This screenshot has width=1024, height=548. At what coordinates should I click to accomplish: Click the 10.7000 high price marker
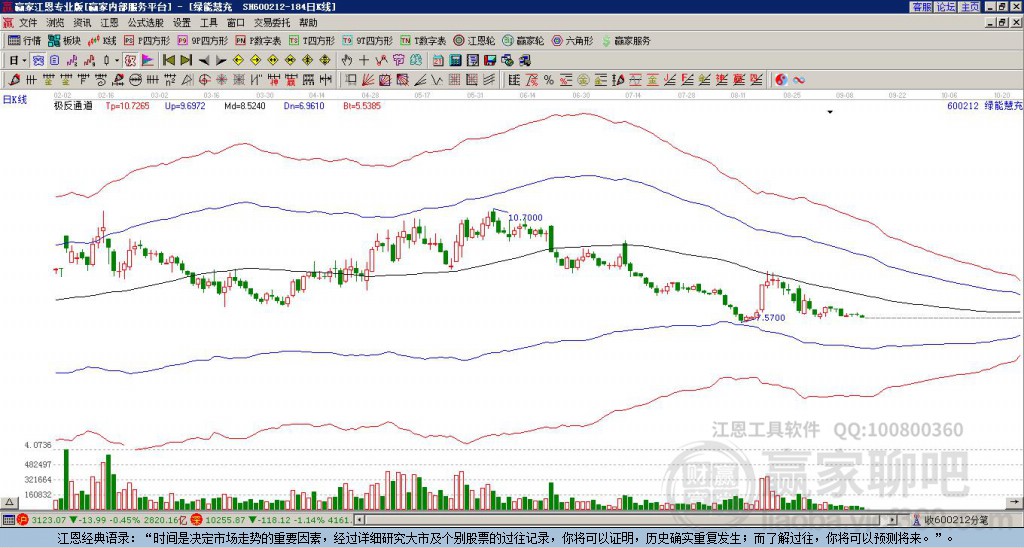click(x=525, y=218)
